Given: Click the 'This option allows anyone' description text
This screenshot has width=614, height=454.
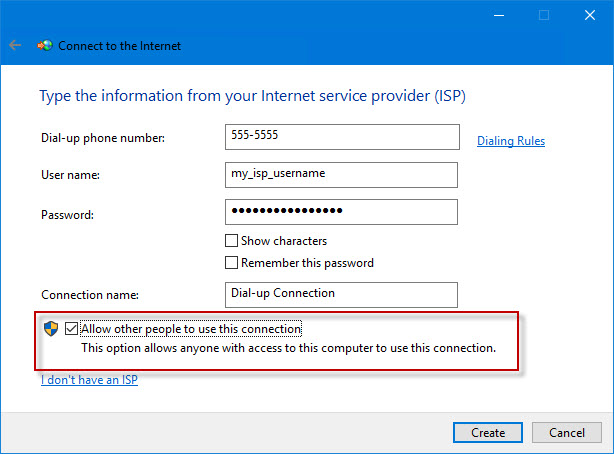Looking at the screenshot, I should point(288,349).
